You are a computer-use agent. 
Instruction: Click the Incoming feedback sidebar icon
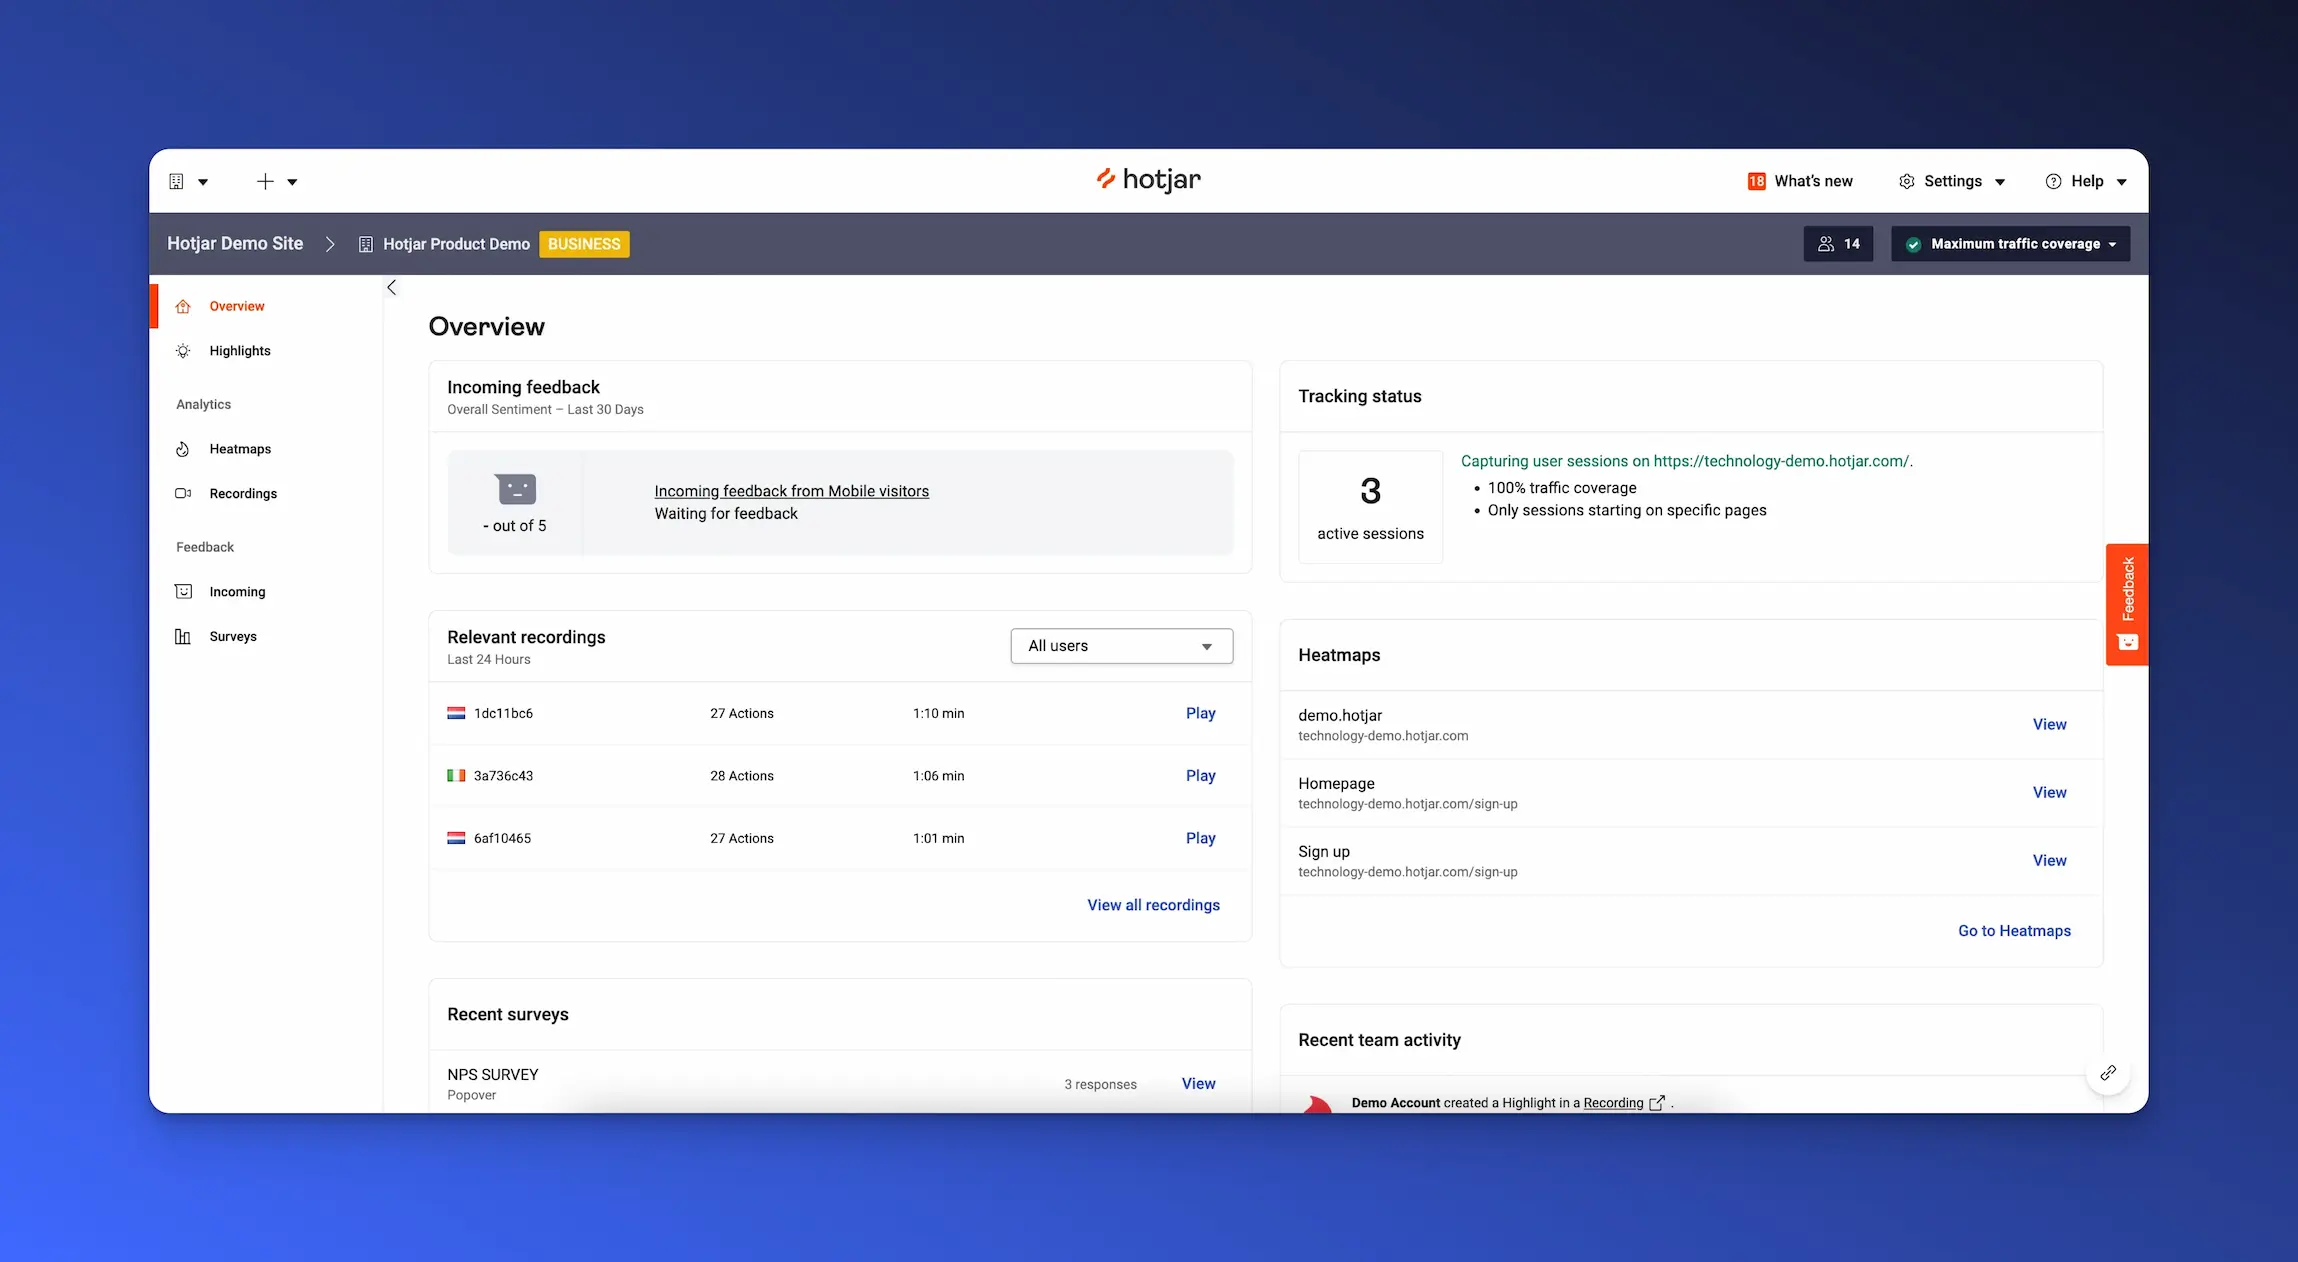(x=183, y=592)
